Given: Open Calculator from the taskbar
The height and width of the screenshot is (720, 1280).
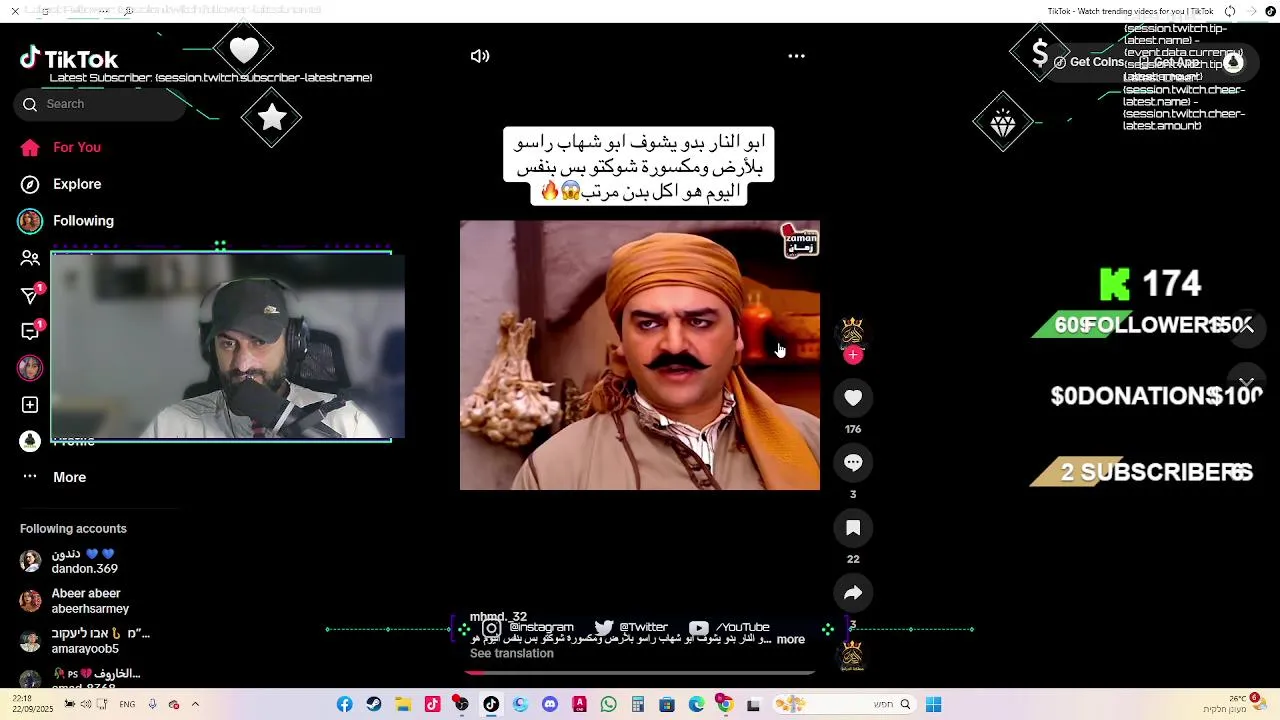Looking at the screenshot, I should 638,705.
